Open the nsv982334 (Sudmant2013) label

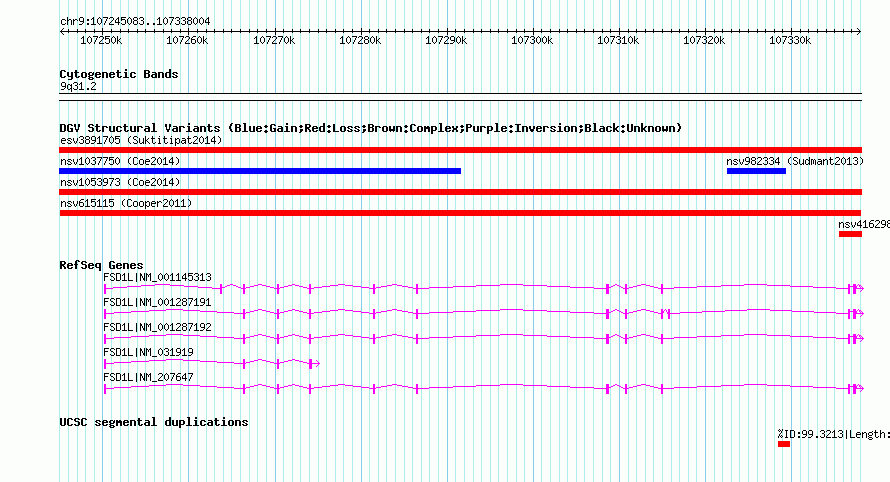click(795, 161)
